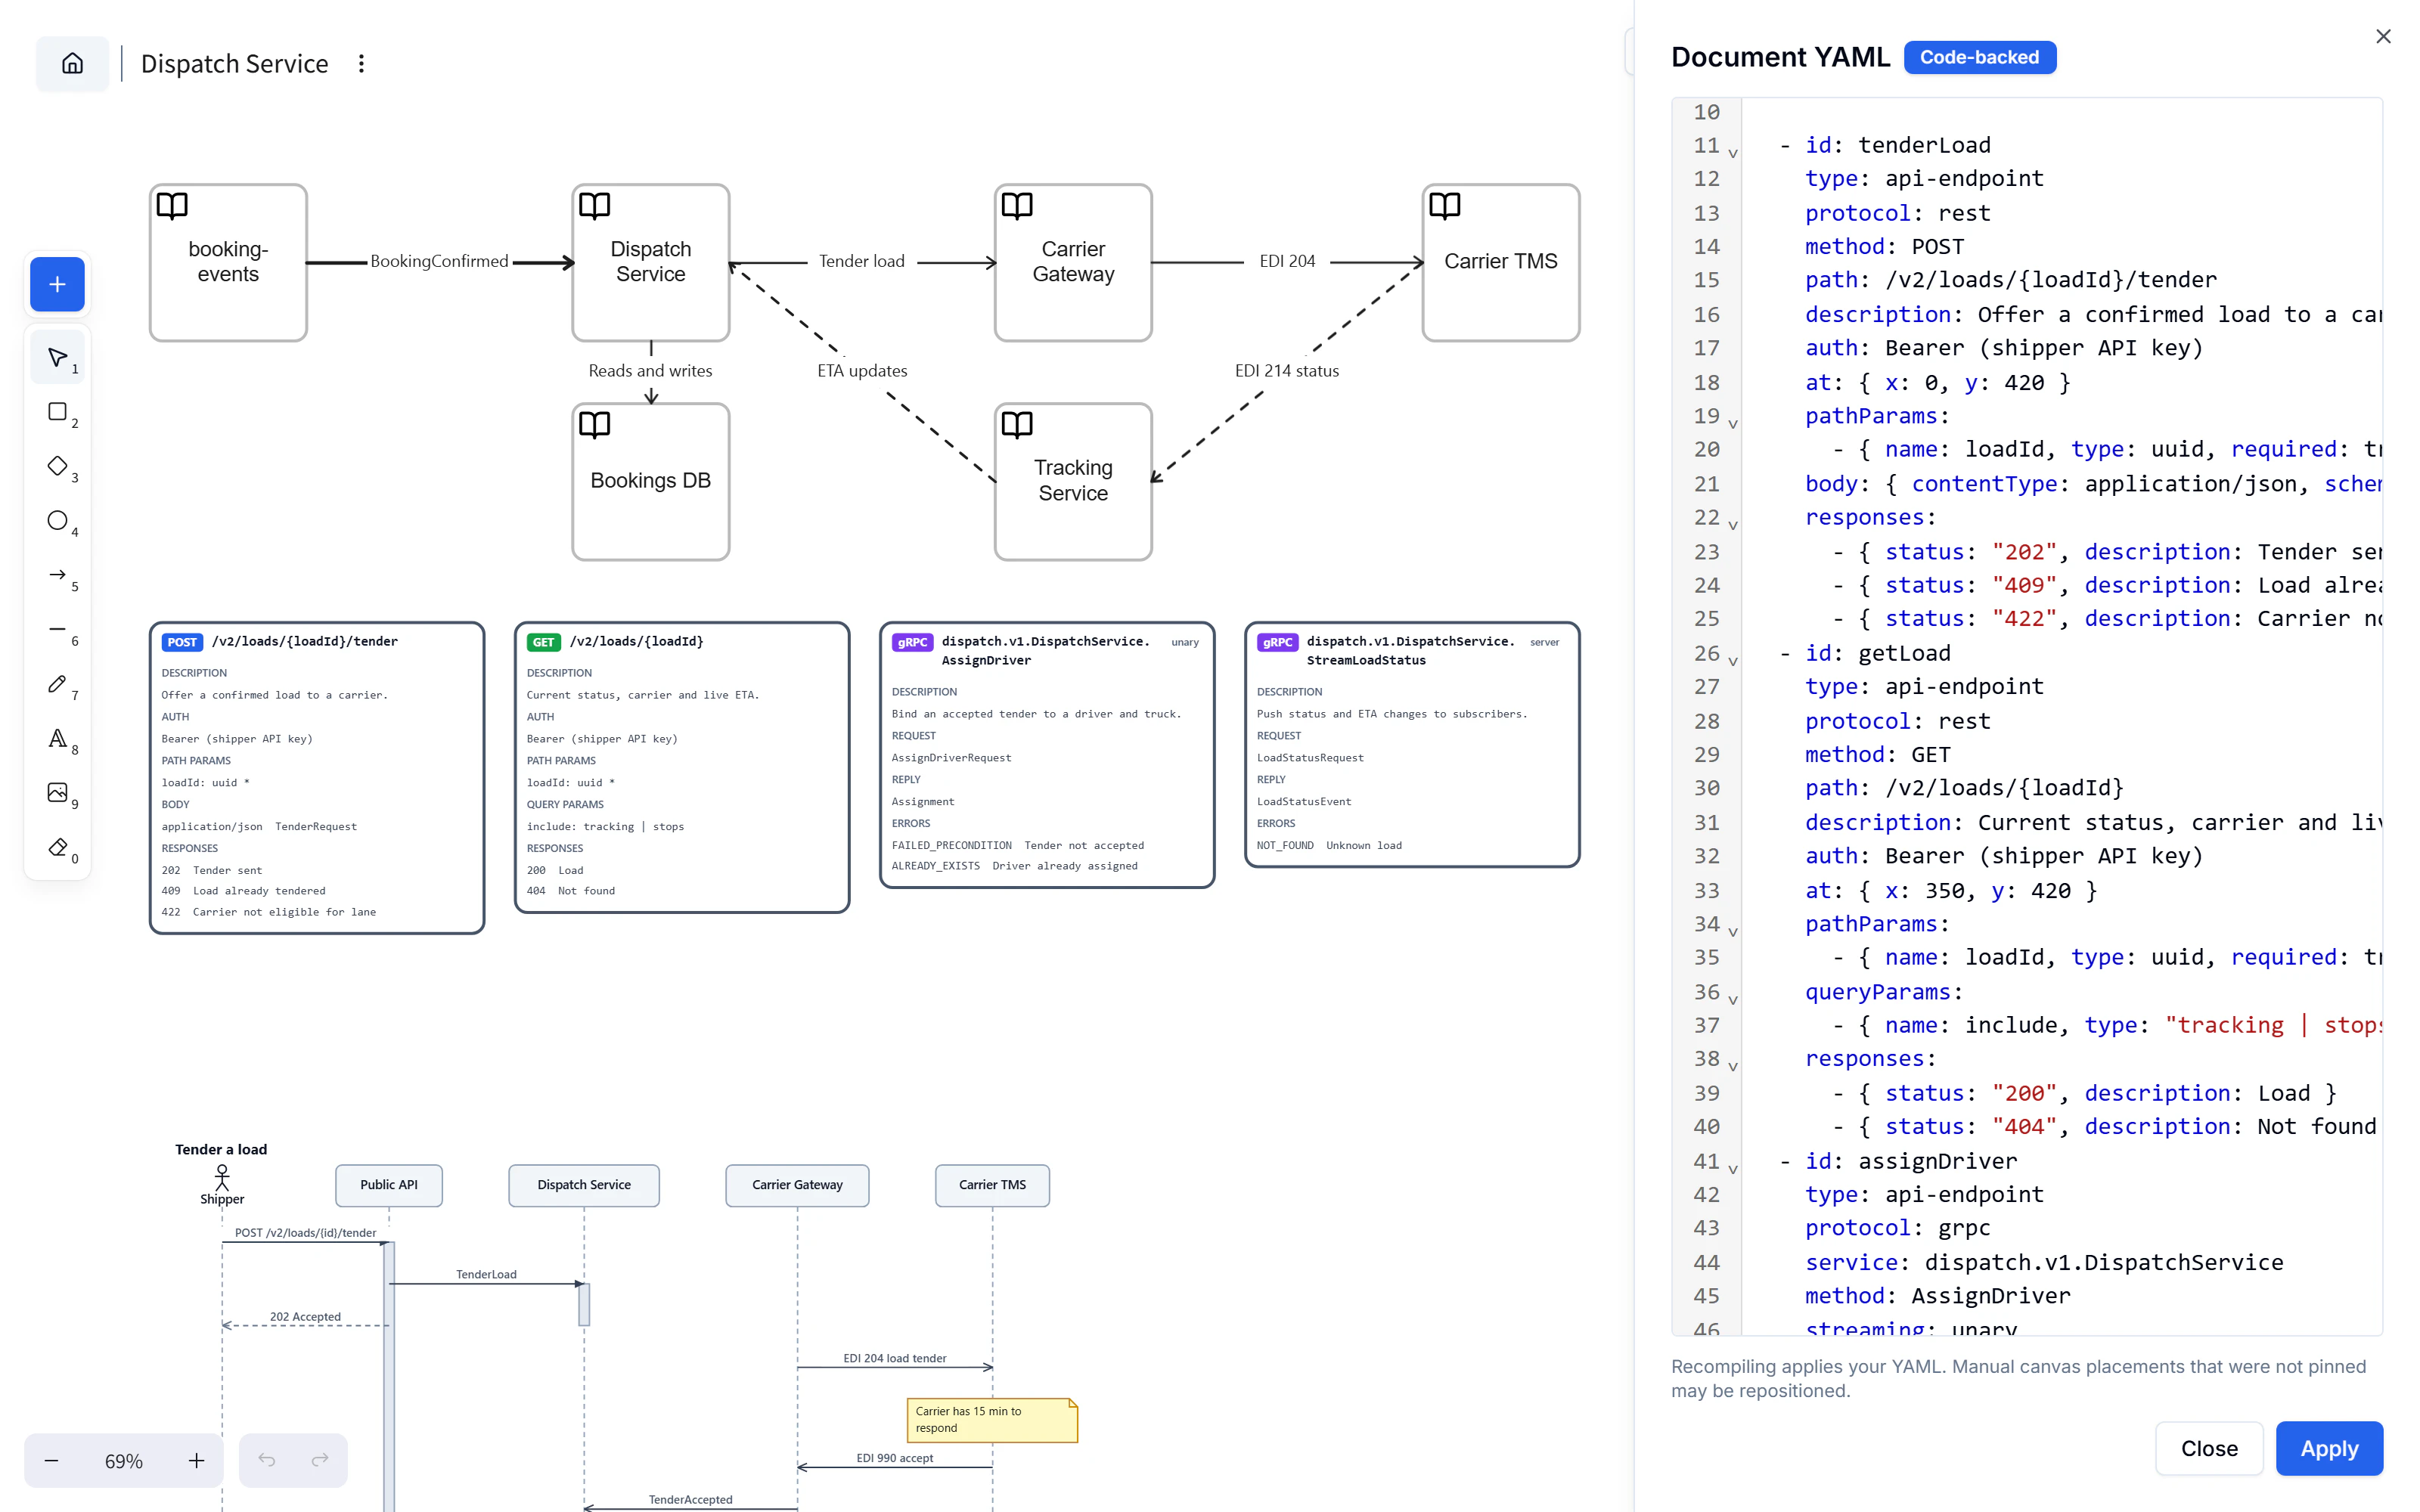Click the Code-backed badge
The height and width of the screenshot is (1512, 2420).
tap(1979, 57)
